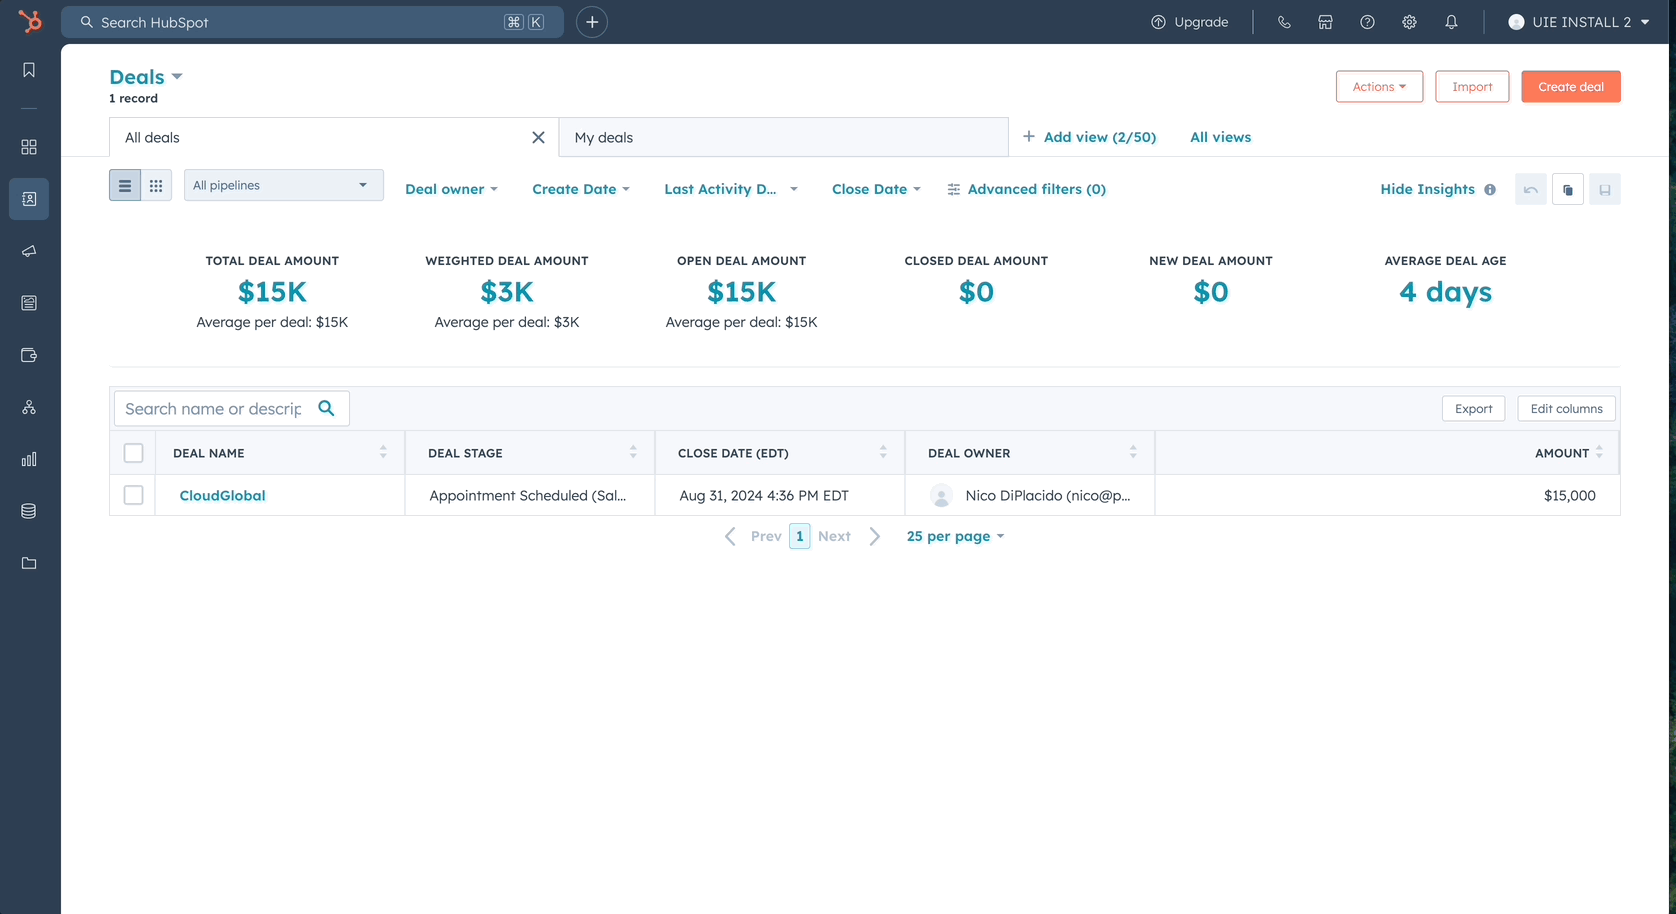This screenshot has height=914, width=1676.
Task: Open Commerce wallet icon in the sidebar
Action: (x=29, y=355)
